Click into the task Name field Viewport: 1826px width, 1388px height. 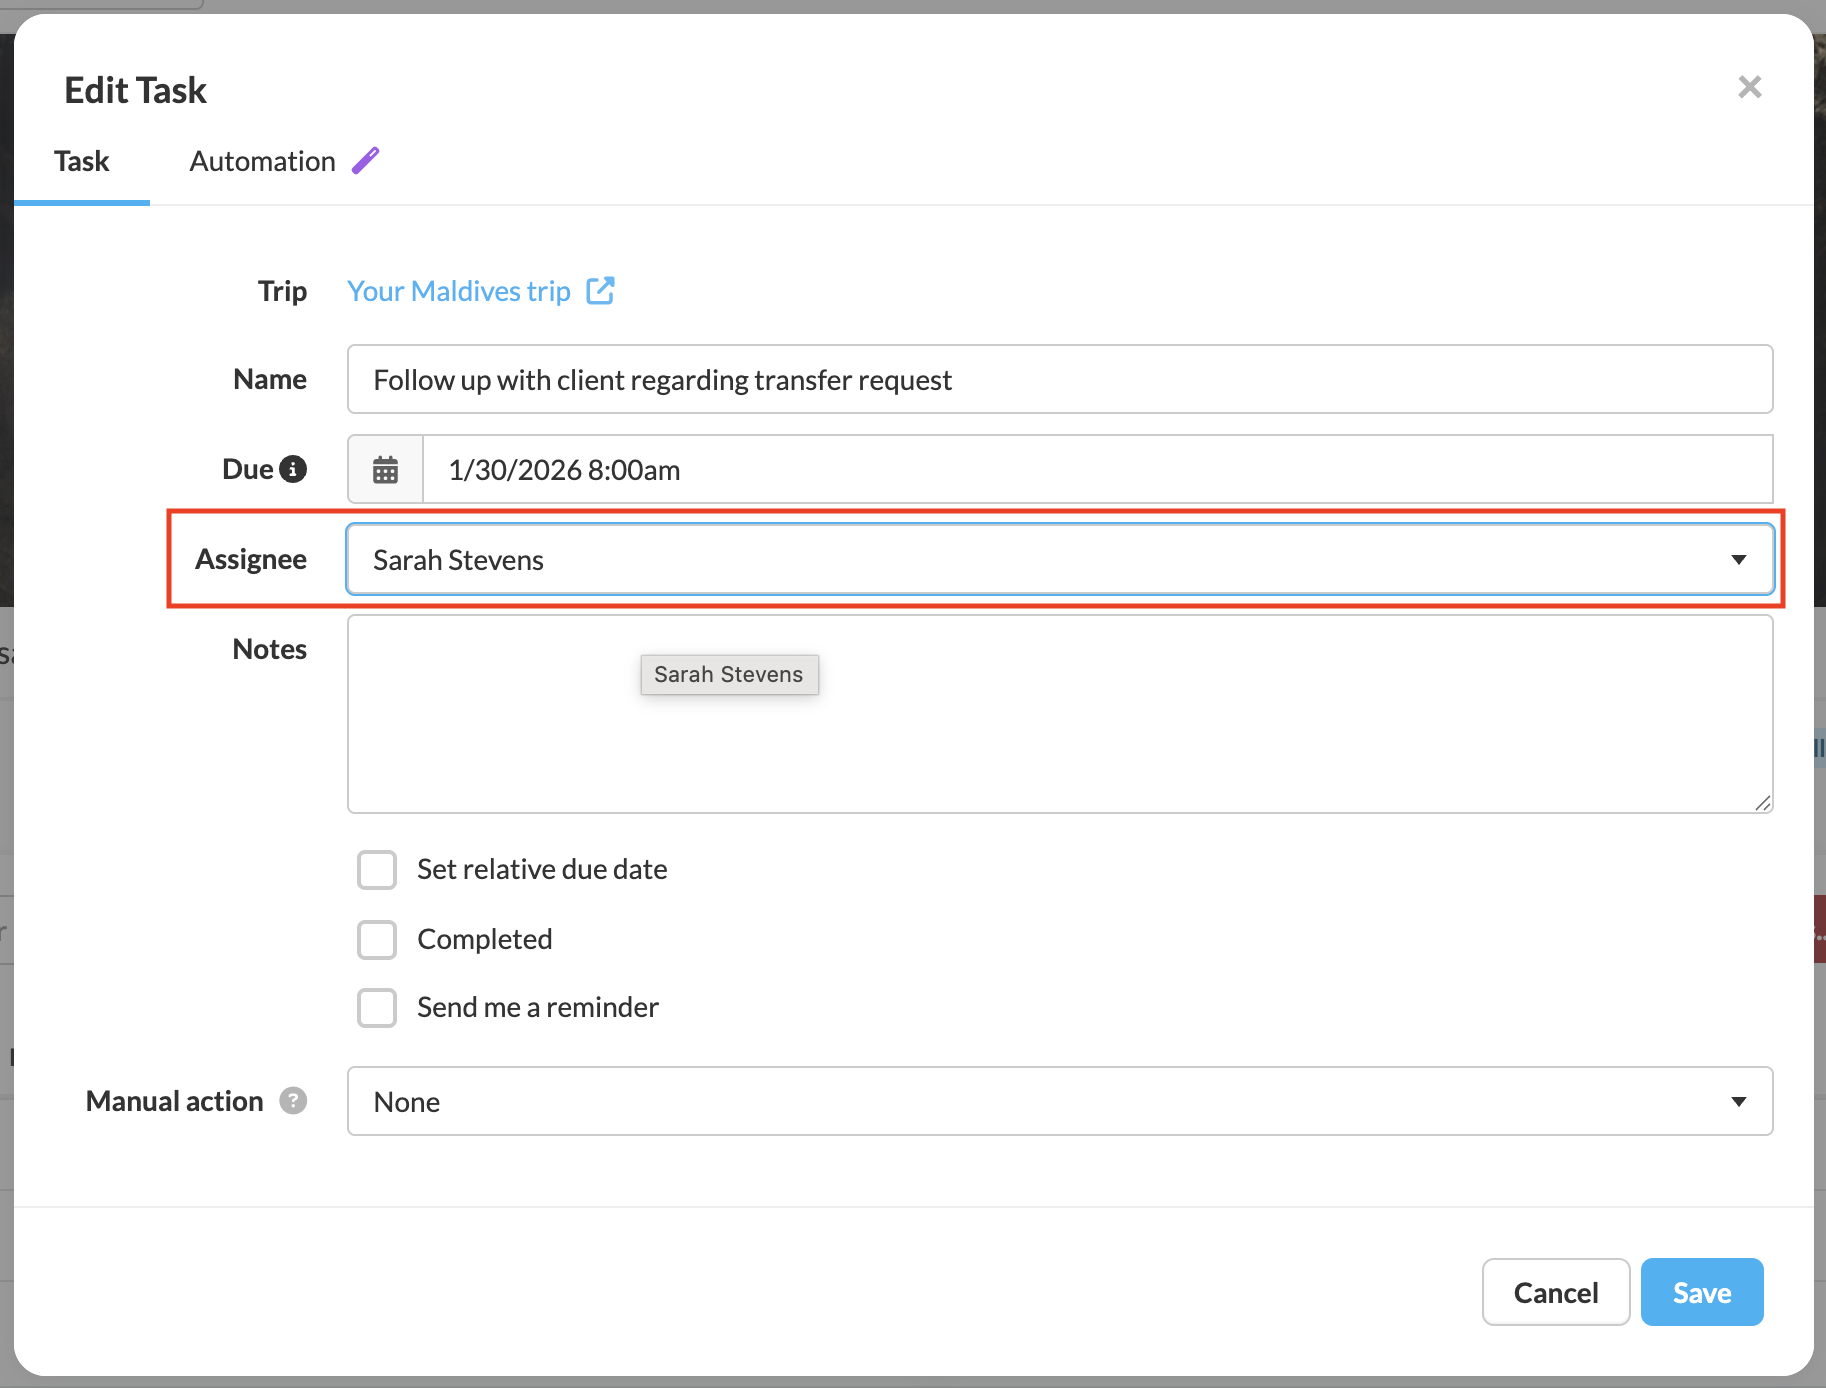click(1059, 380)
